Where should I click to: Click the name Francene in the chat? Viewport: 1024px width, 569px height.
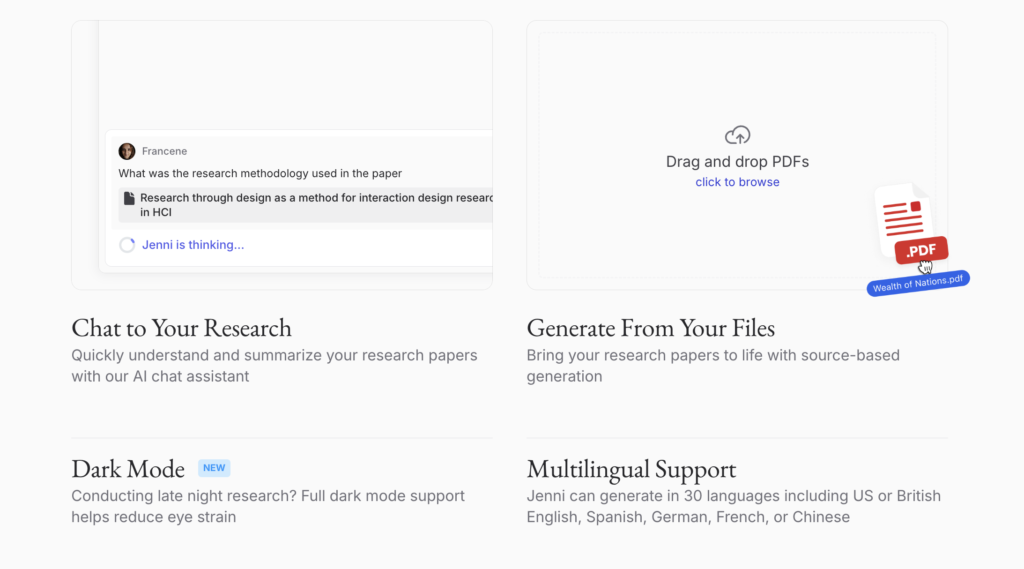click(165, 151)
